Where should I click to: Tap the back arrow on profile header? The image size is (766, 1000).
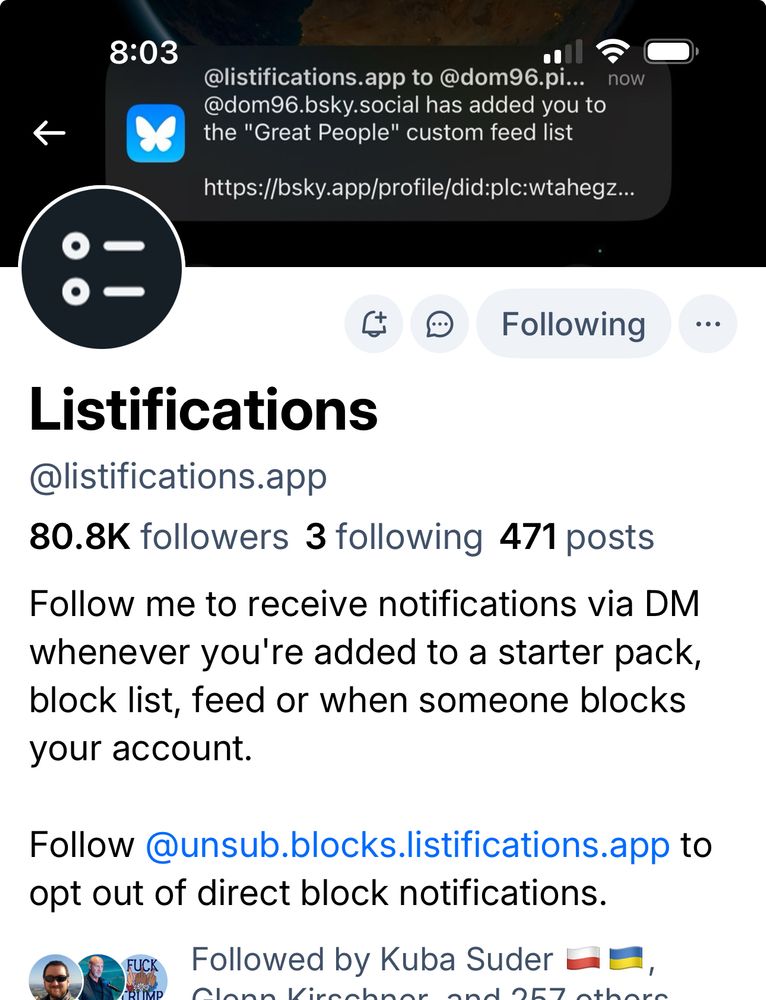pyautogui.click(x=49, y=133)
